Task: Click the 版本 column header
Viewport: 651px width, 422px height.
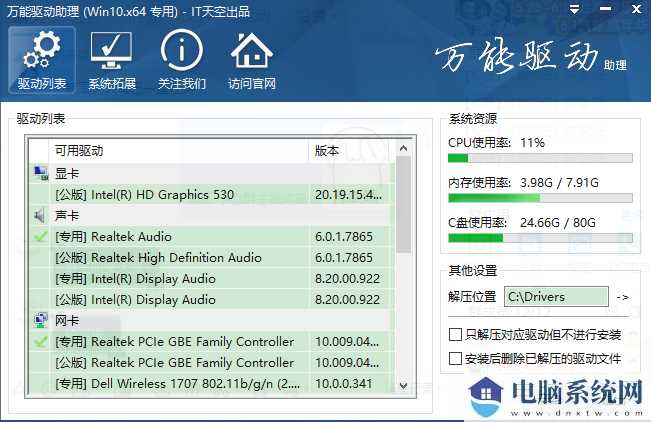Action: tap(349, 150)
